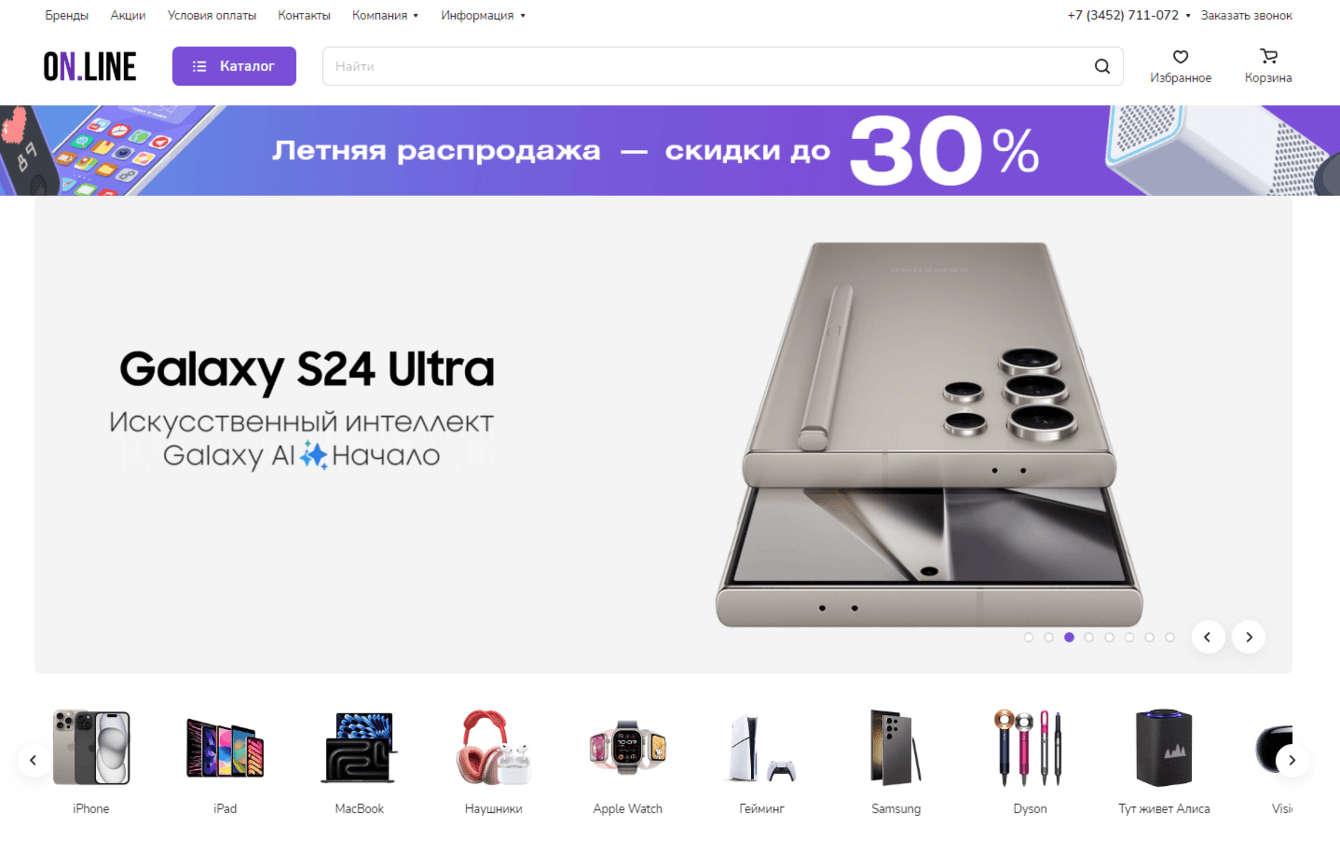Advance banner slider with next arrow
This screenshot has height=841, width=1340.
point(1249,637)
